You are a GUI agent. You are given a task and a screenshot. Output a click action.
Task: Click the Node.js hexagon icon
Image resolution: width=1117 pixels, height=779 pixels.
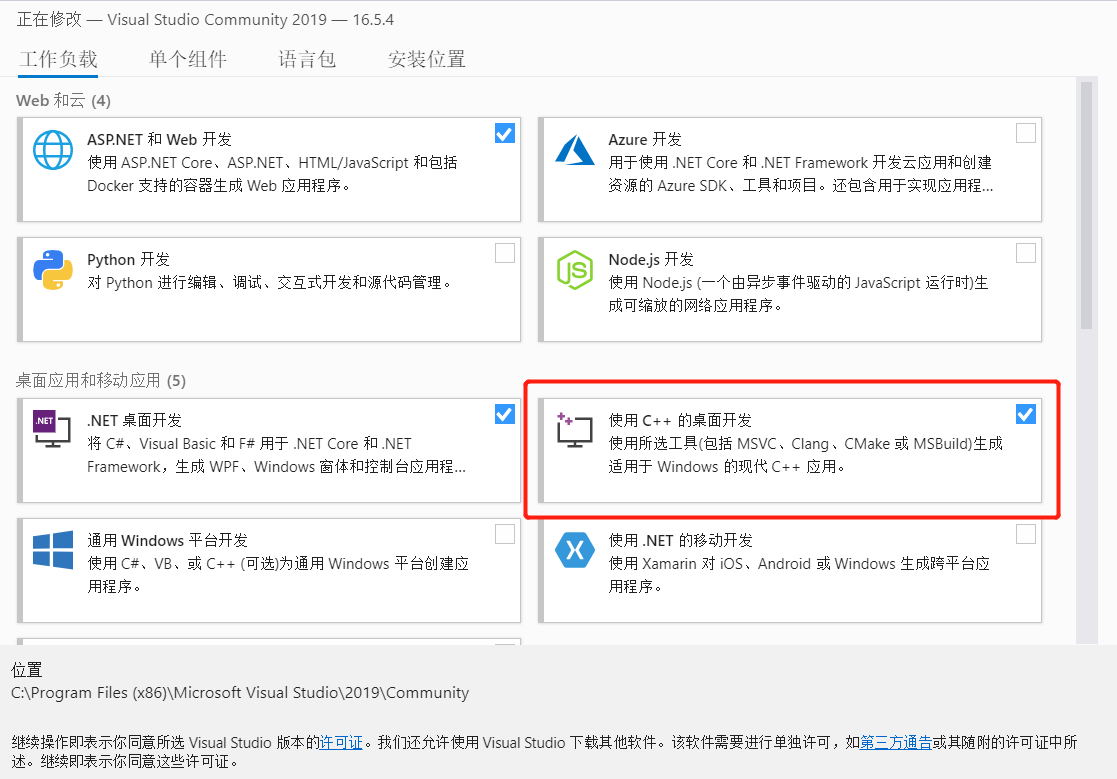tap(575, 270)
